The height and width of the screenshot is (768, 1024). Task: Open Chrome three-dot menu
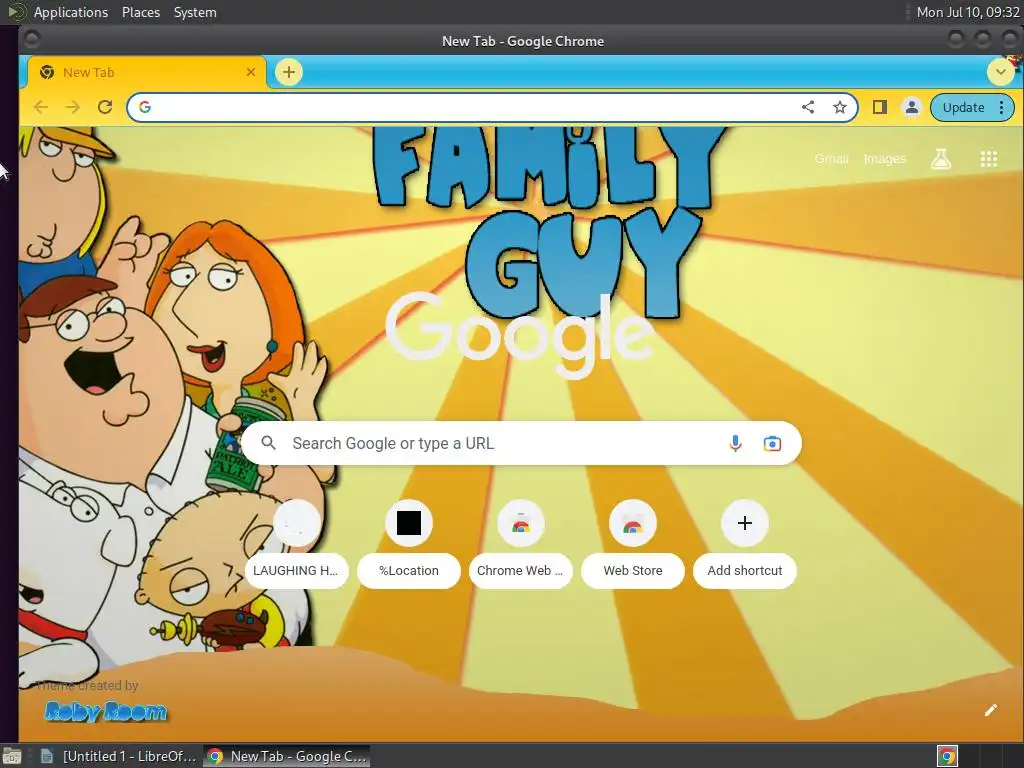coord(1002,107)
